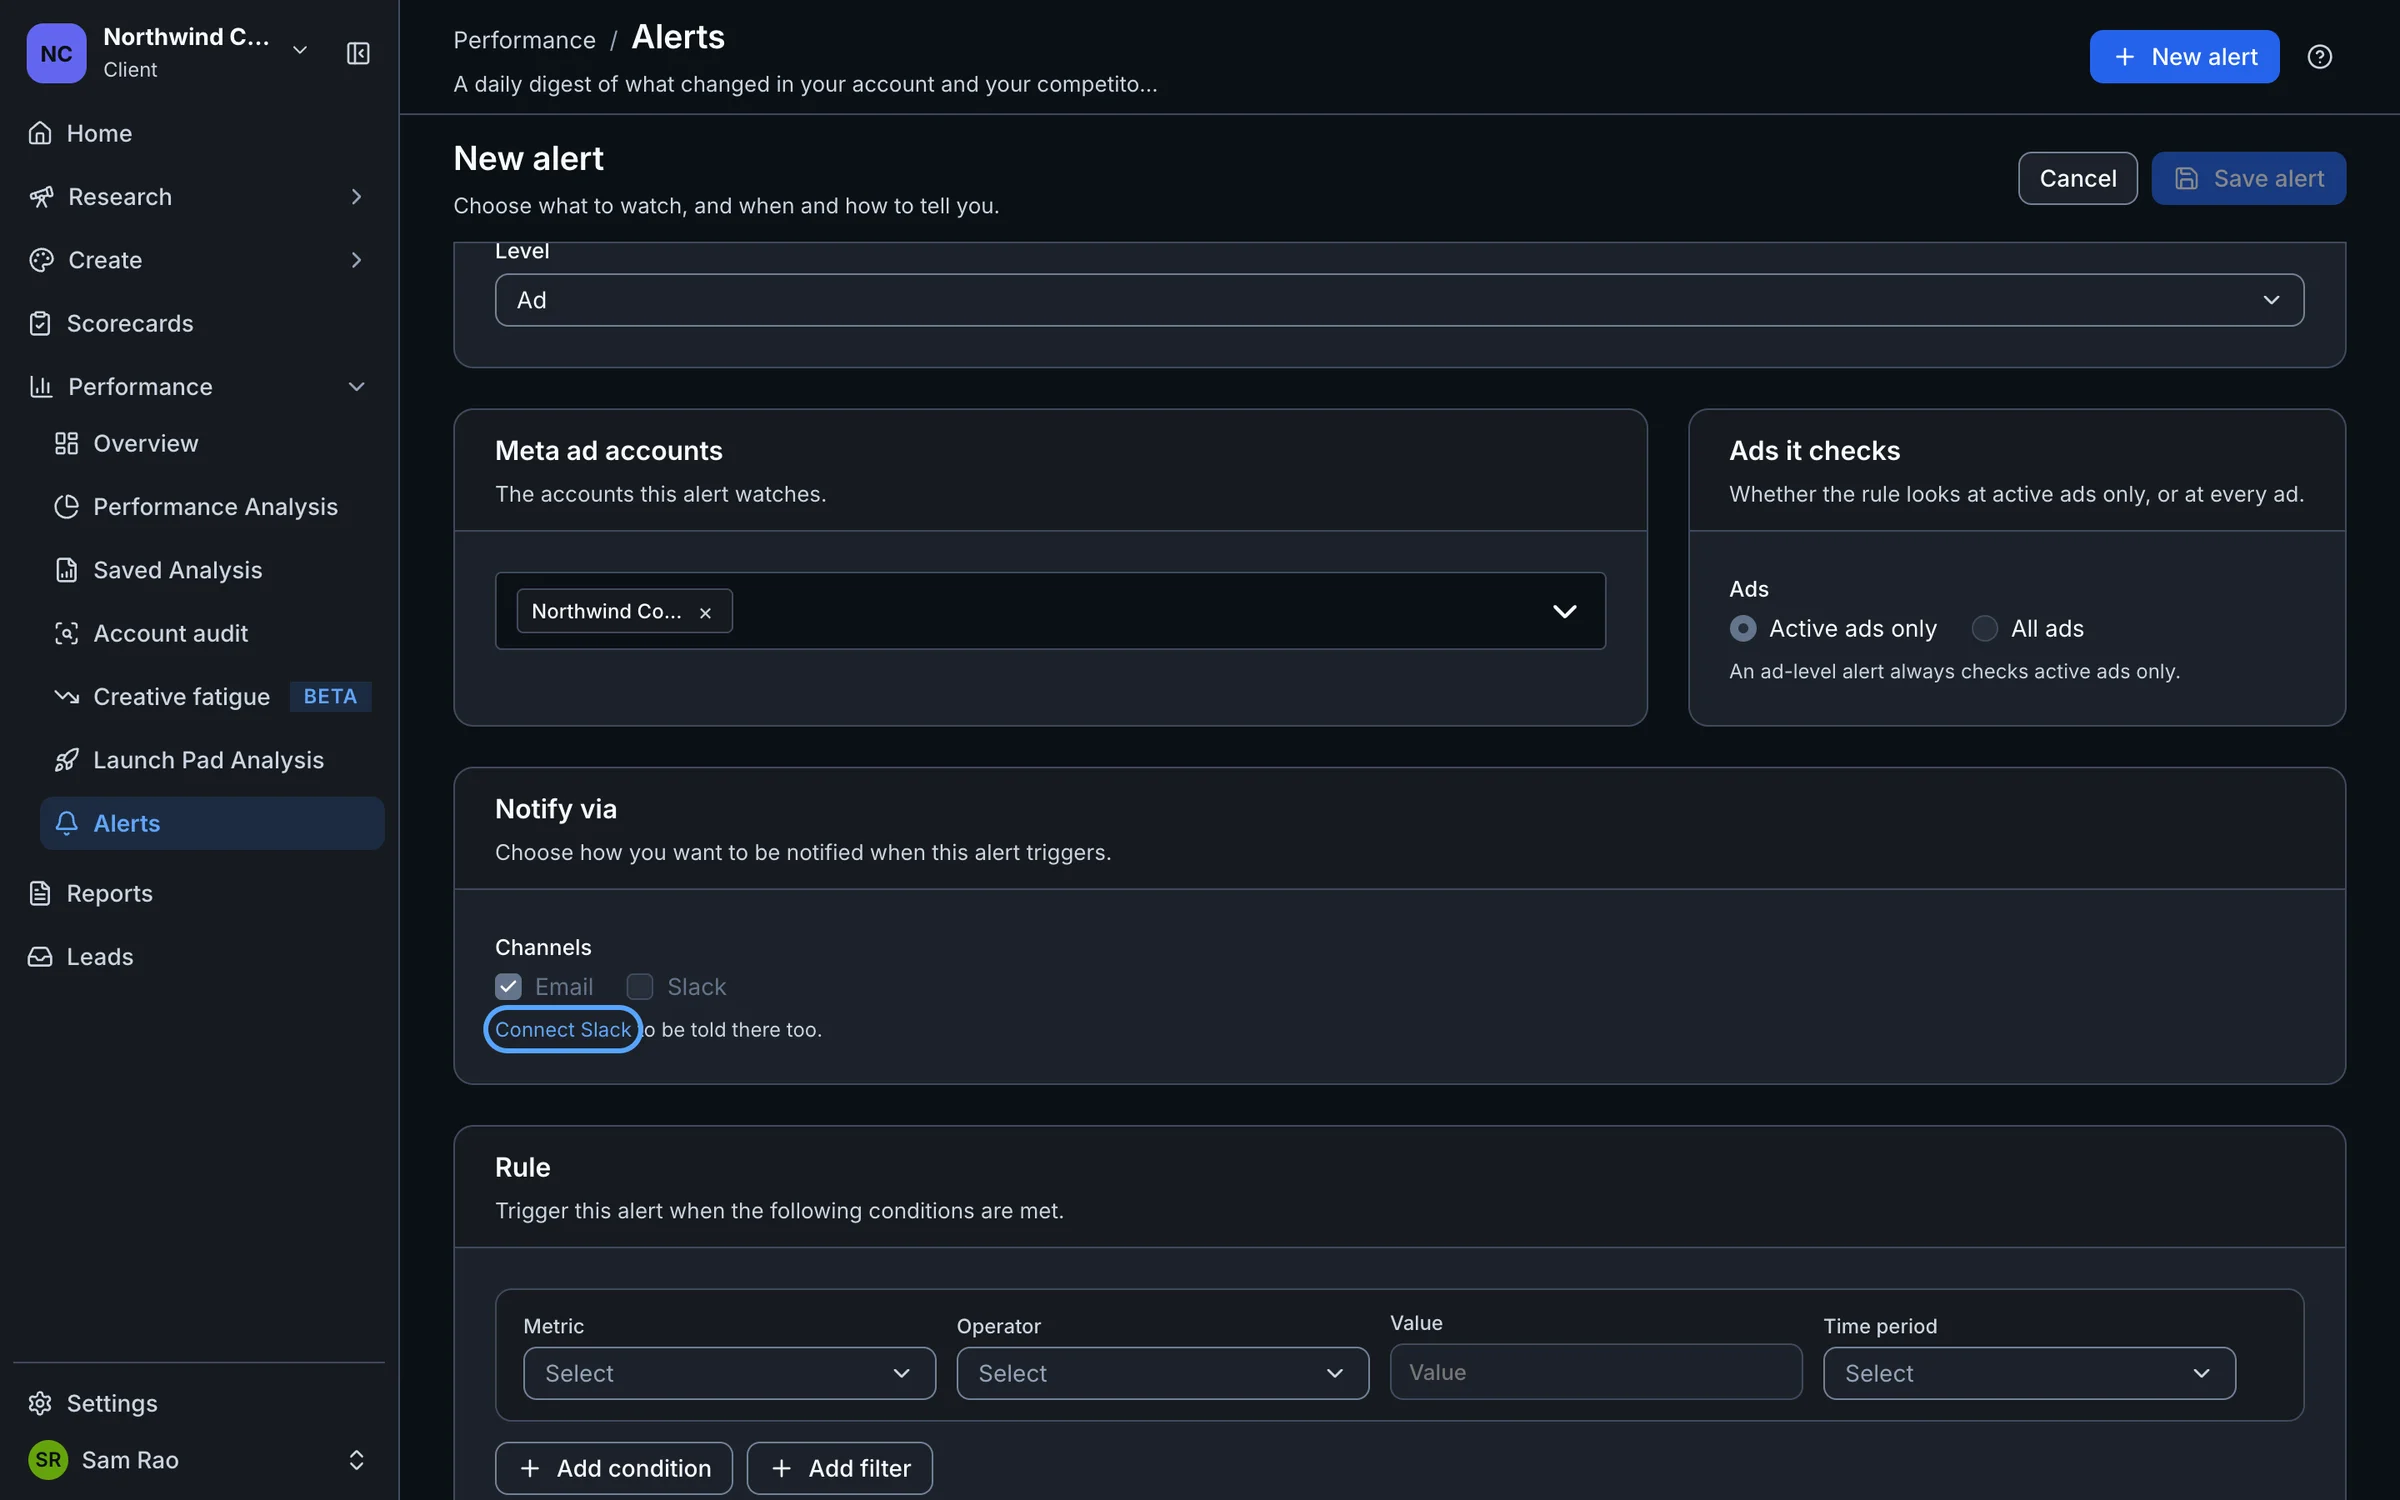Screen dimensions: 2400x1500
Task: Click the Launch Pad rocket icon
Action: (66, 760)
